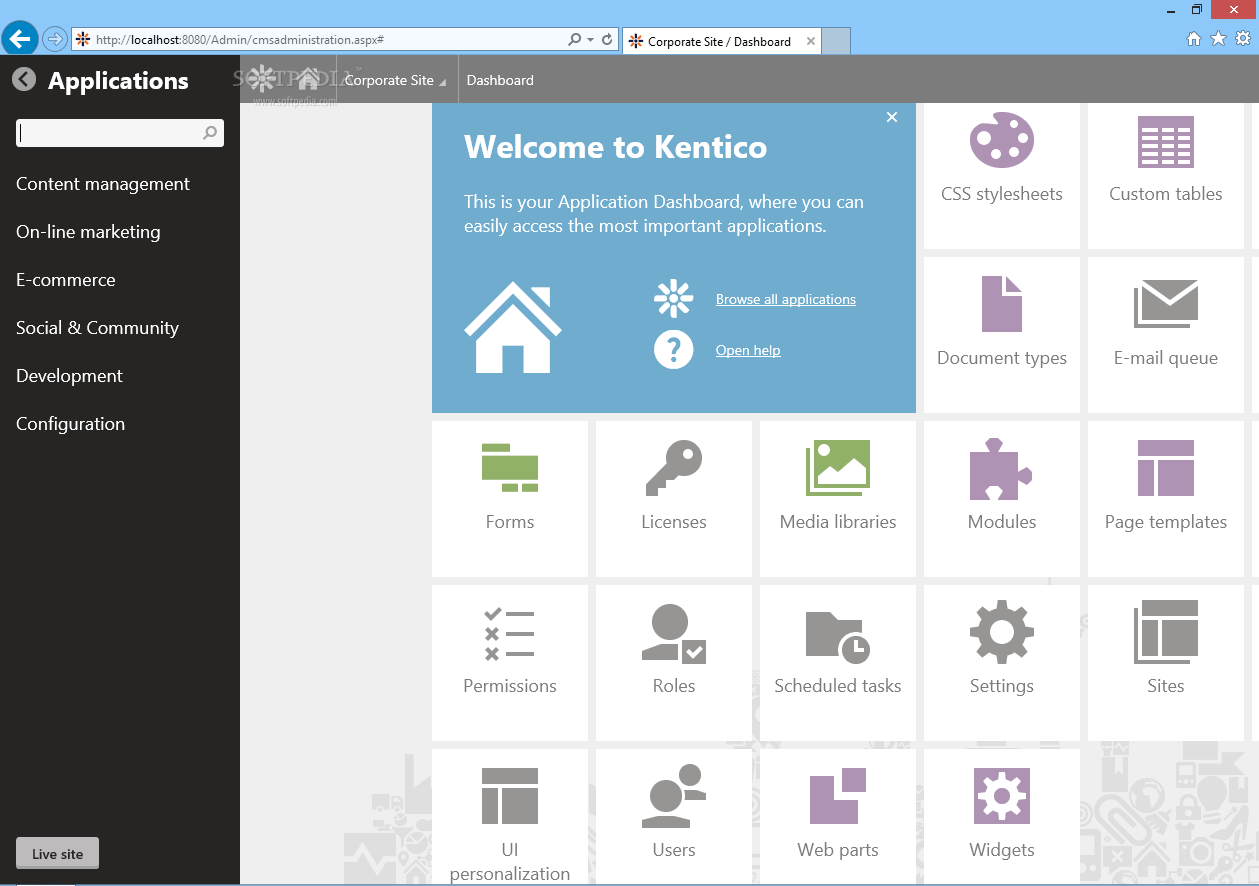
Task: Open the Custom tables tile
Action: 1166,176
